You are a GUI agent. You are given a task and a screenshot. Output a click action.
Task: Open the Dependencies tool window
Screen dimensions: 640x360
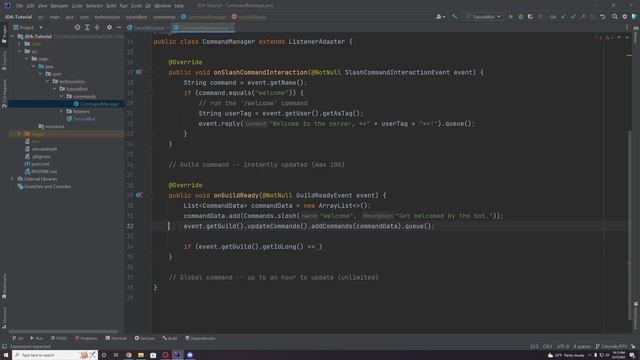200,338
